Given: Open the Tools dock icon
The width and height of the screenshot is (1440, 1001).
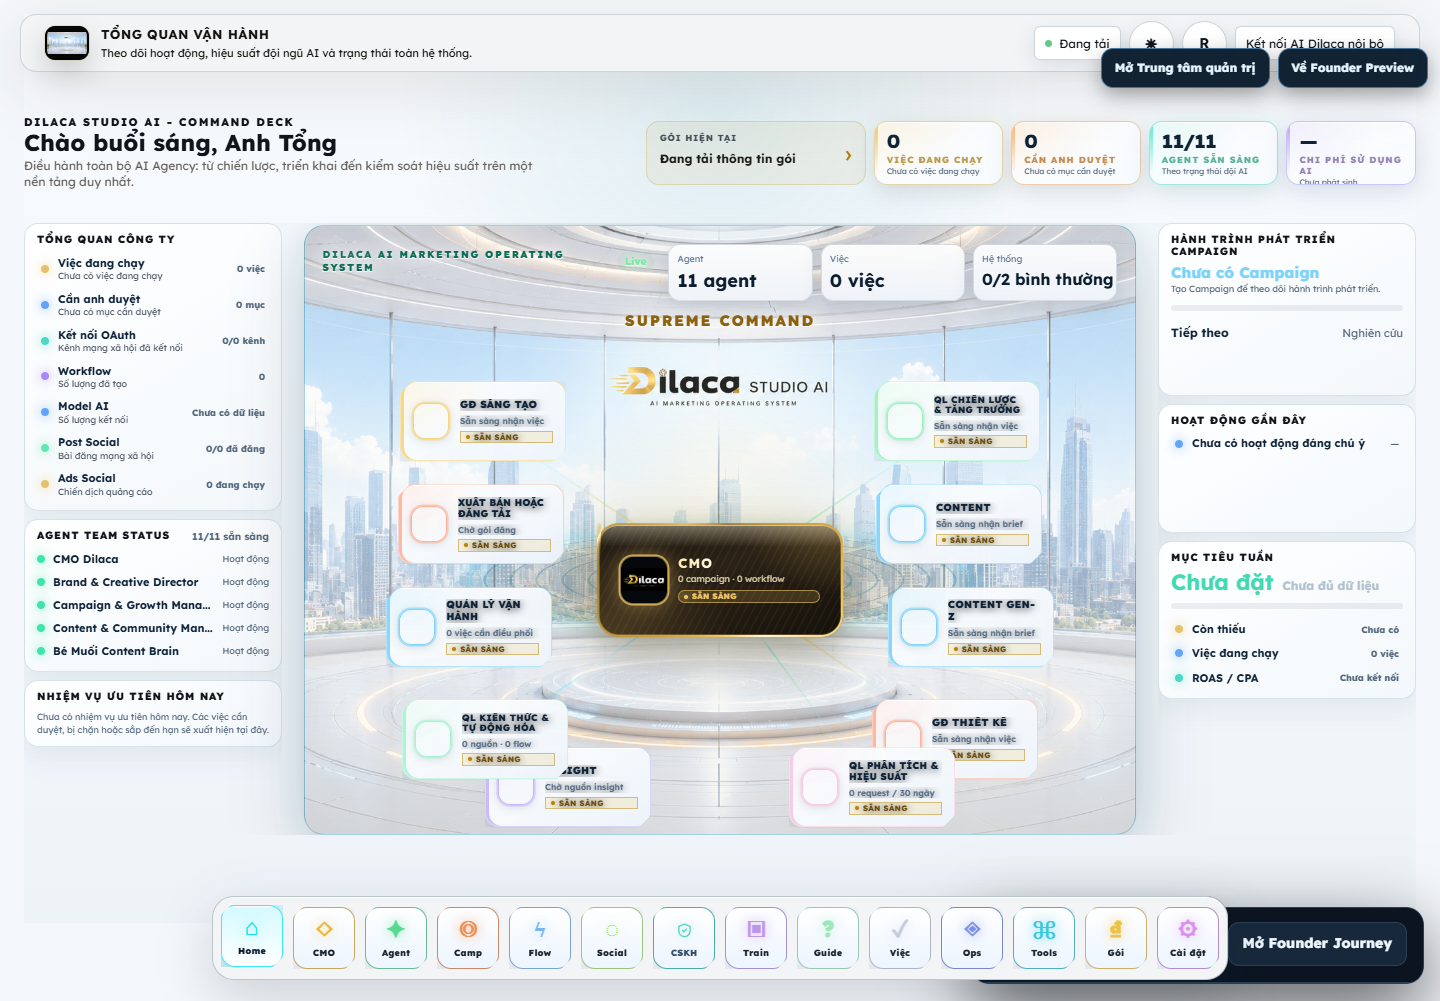Looking at the screenshot, I should pyautogui.click(x=1044, y=937).
